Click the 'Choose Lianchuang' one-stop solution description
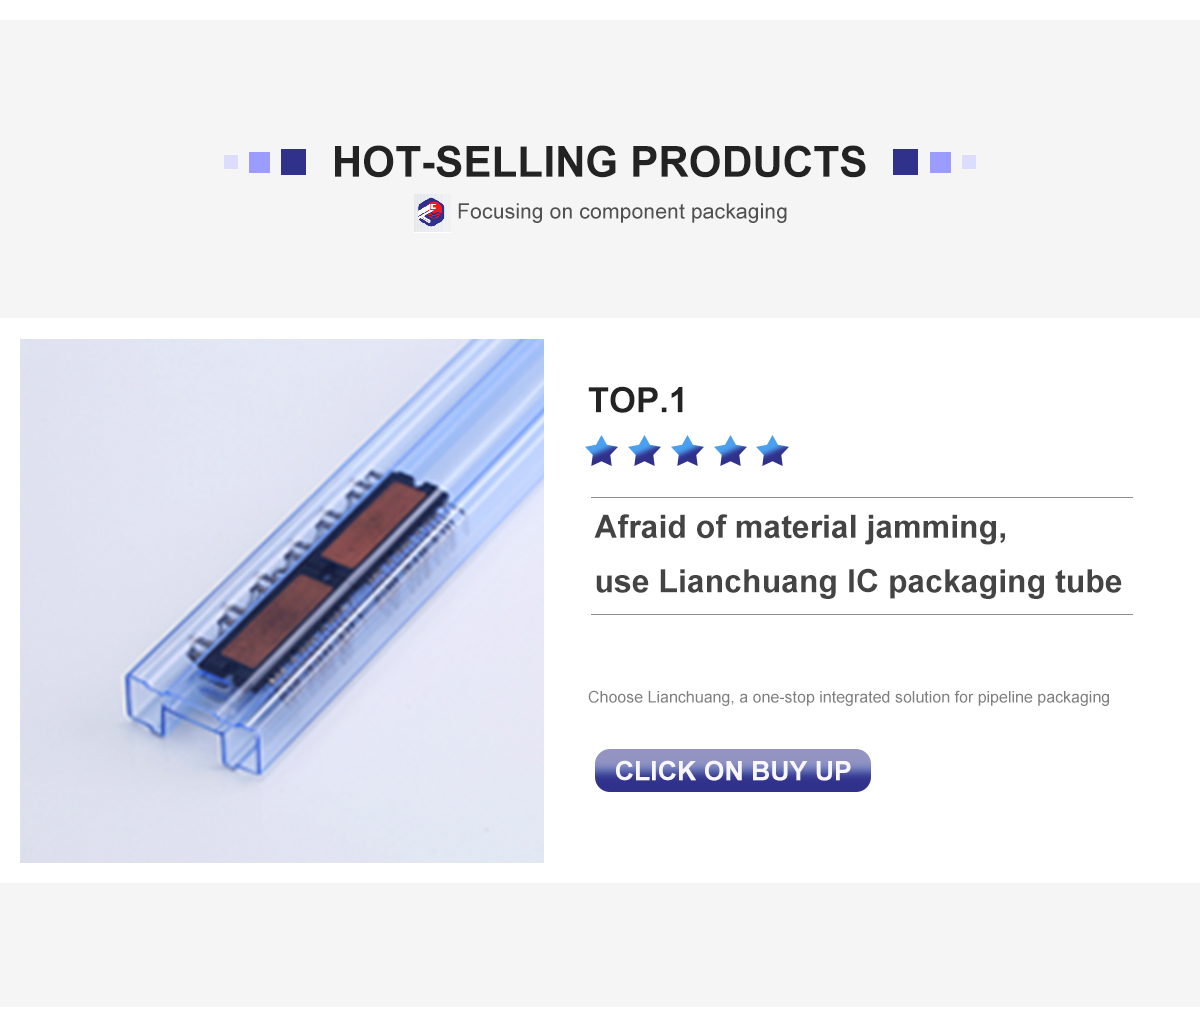 pyautogui.click(x=849, y=697)
